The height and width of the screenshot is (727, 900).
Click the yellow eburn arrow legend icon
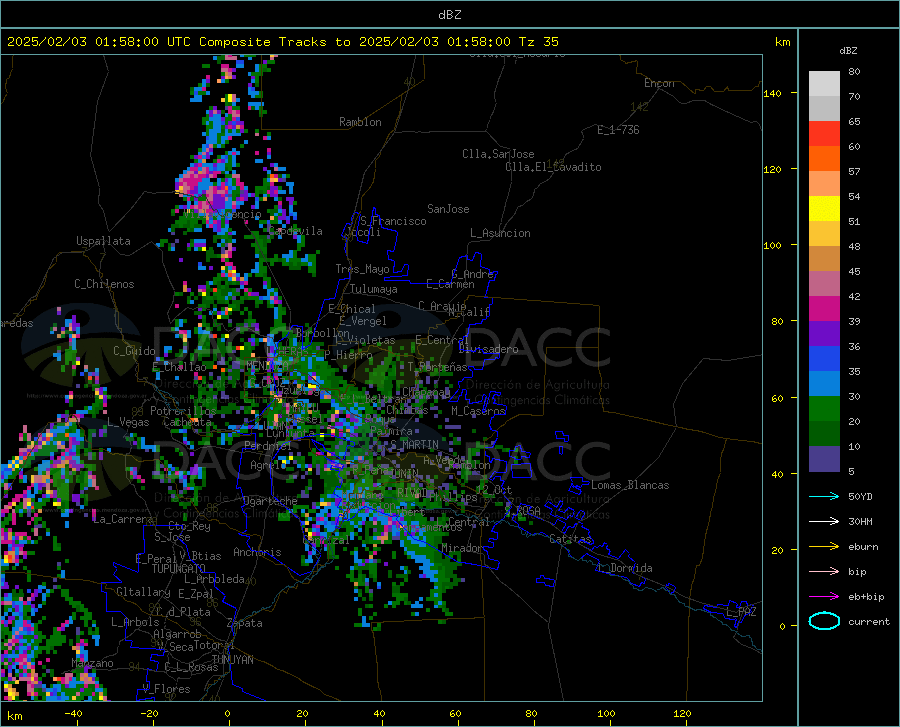pos(824,547)
